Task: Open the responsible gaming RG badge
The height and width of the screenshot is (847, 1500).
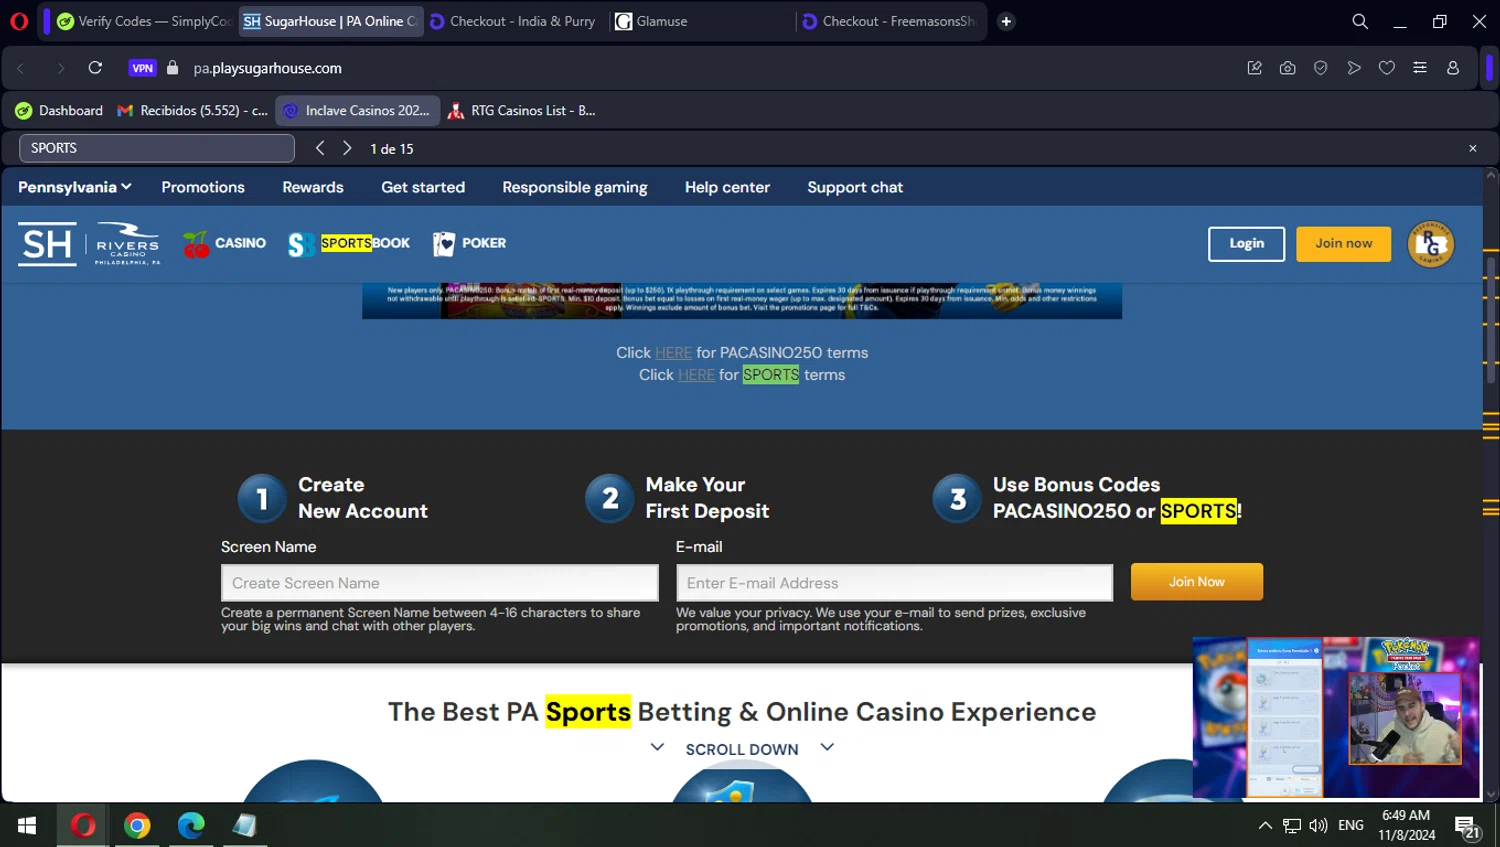Action: (x=1431, y=244)
